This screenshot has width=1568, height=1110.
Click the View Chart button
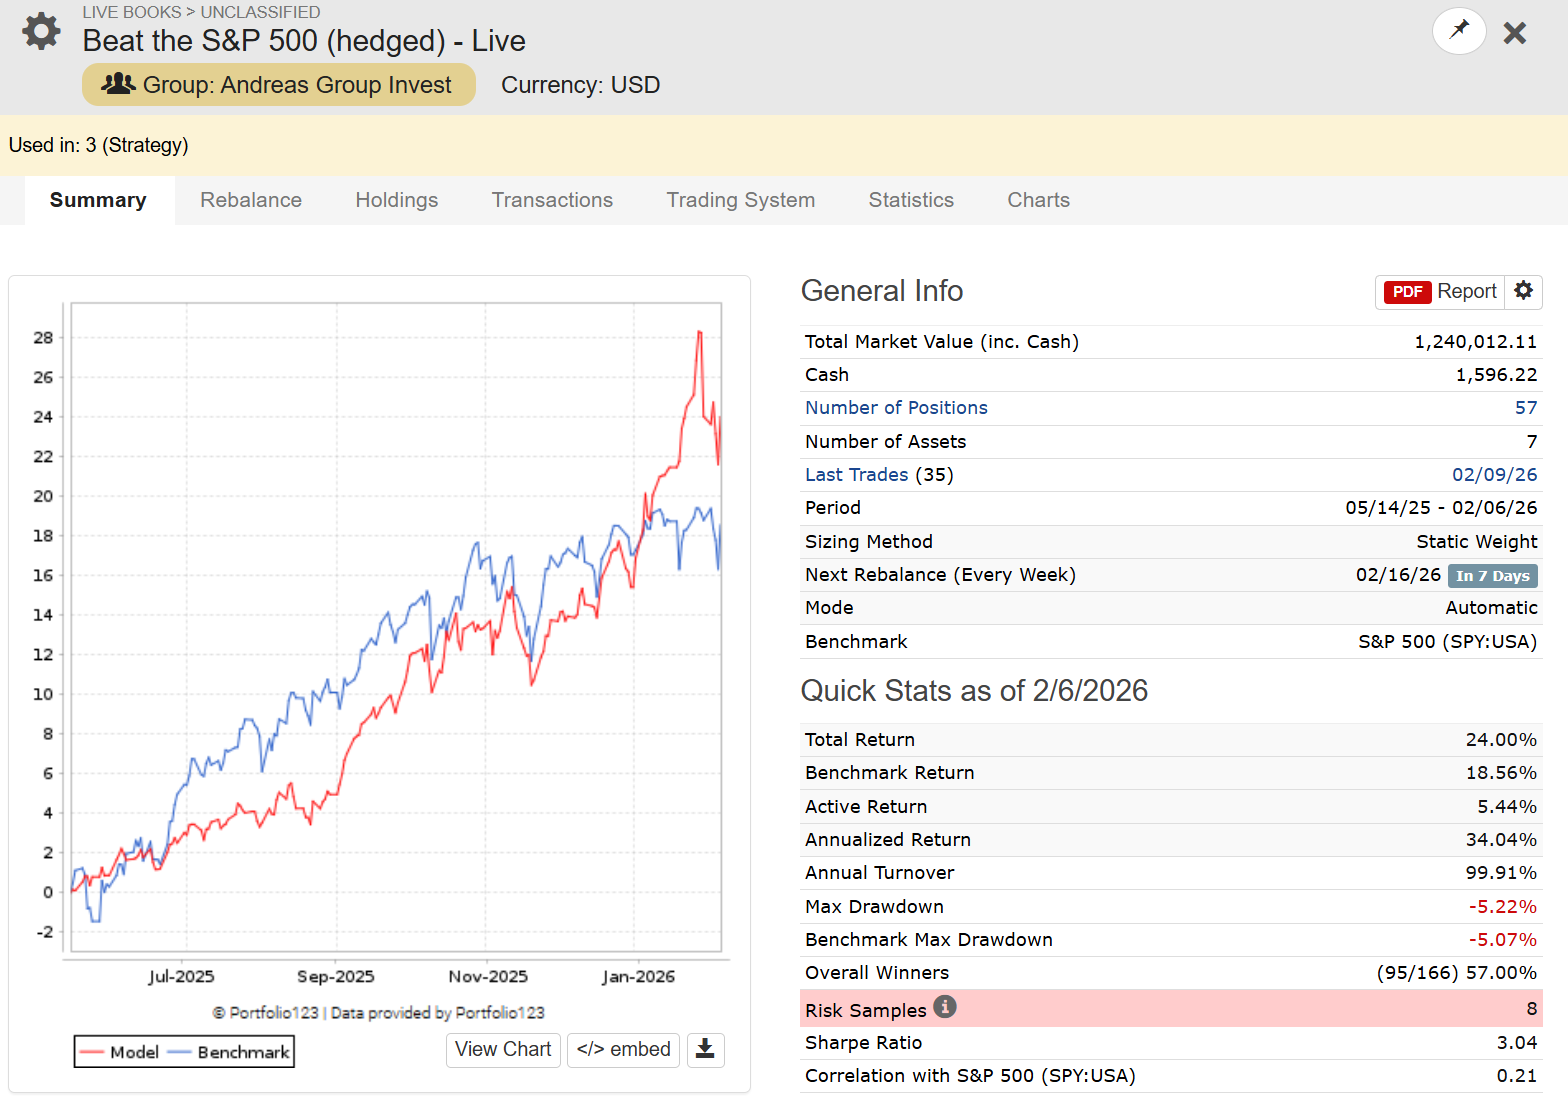(503, 1049)
